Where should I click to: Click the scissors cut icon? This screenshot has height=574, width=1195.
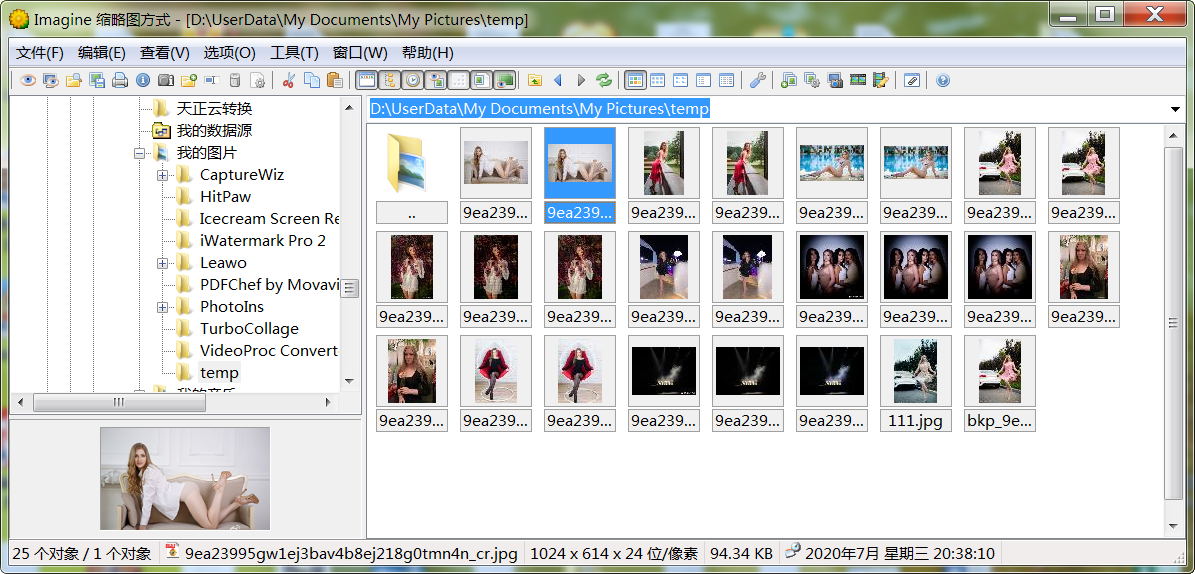(x=289, y=81)
